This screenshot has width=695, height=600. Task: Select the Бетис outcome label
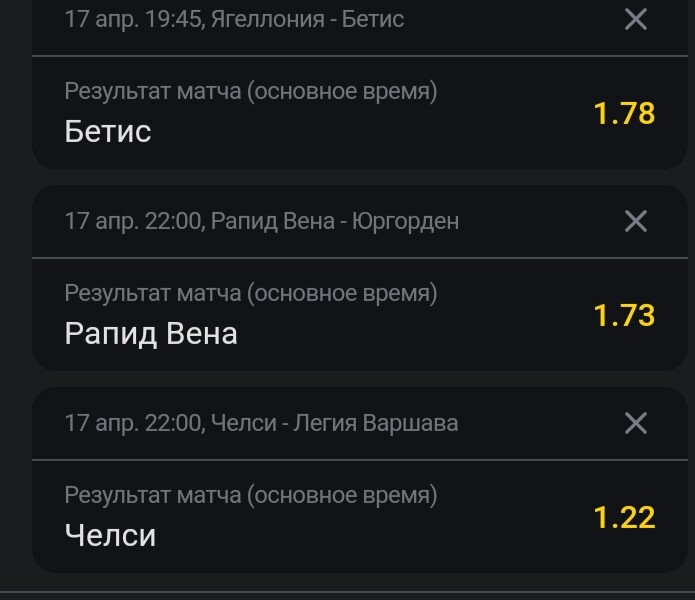coord(108,132)
